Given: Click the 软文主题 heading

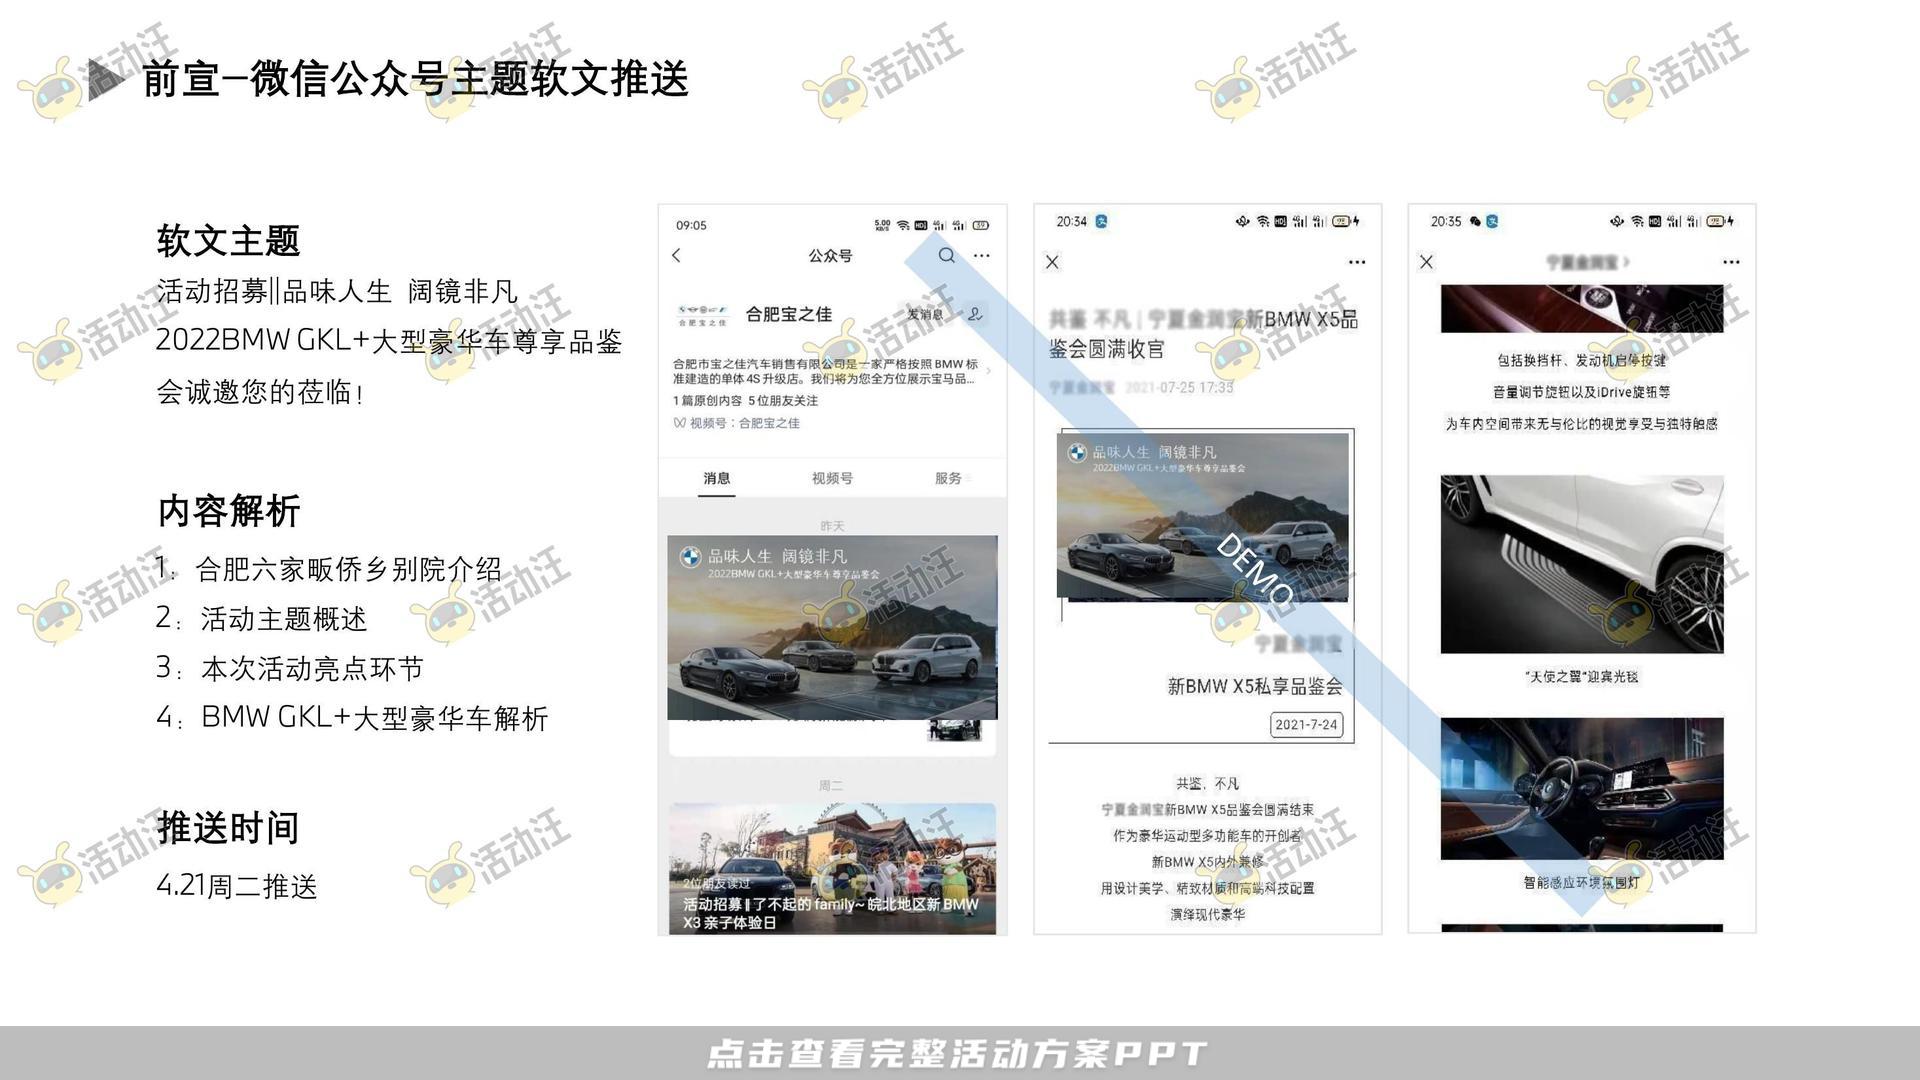Looking at the screenshot, I should point(228,241).
